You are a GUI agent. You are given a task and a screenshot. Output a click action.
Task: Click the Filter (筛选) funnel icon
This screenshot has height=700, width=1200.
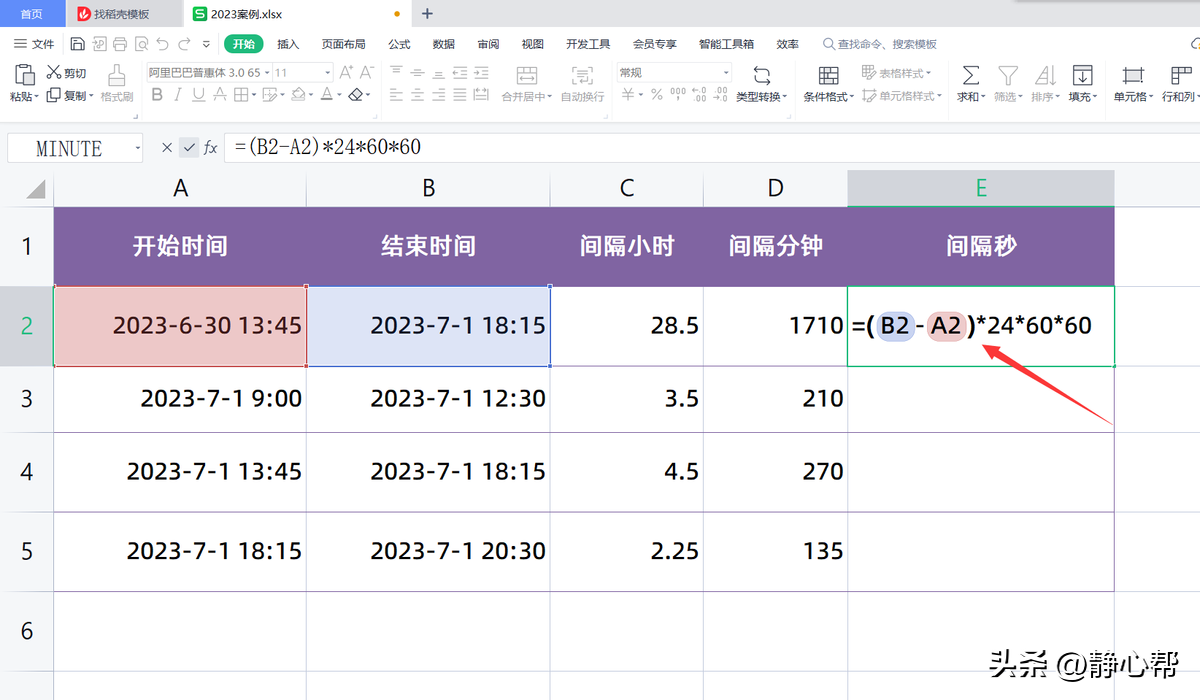[1008, 76]
